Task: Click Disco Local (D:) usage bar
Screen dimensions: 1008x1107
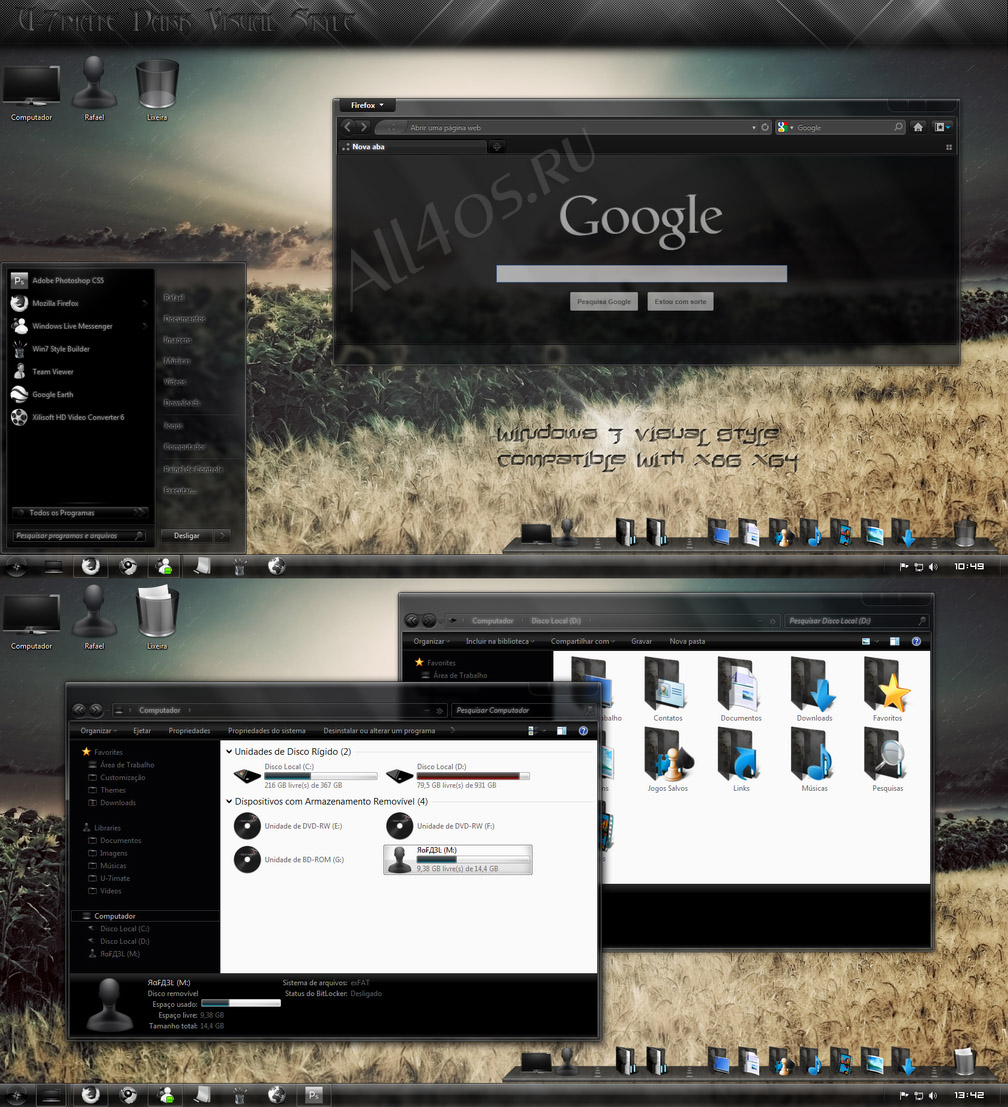Action: tap(473, 776)
